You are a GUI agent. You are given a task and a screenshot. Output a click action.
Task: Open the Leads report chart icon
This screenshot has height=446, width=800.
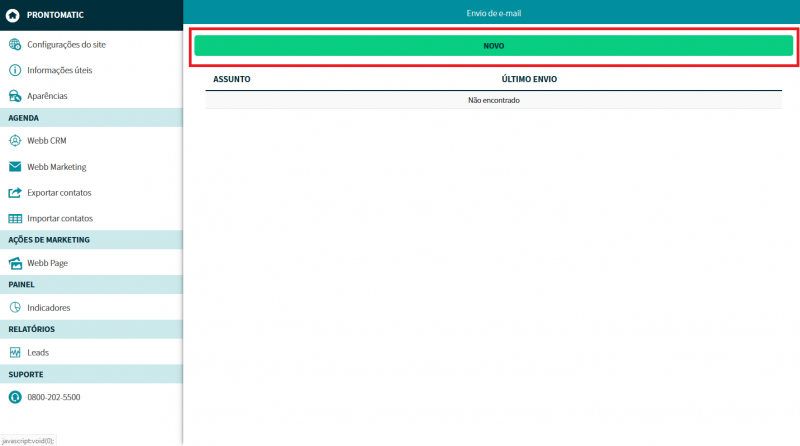pyautogui.click(x=15, y=353)
